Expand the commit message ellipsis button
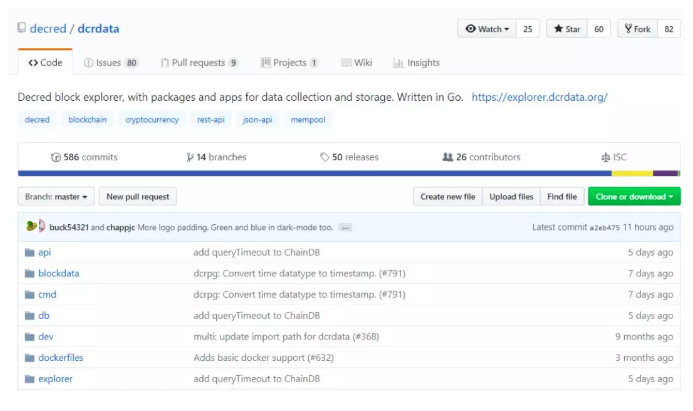This screenshot has height=411, width=693. [345, 228]
